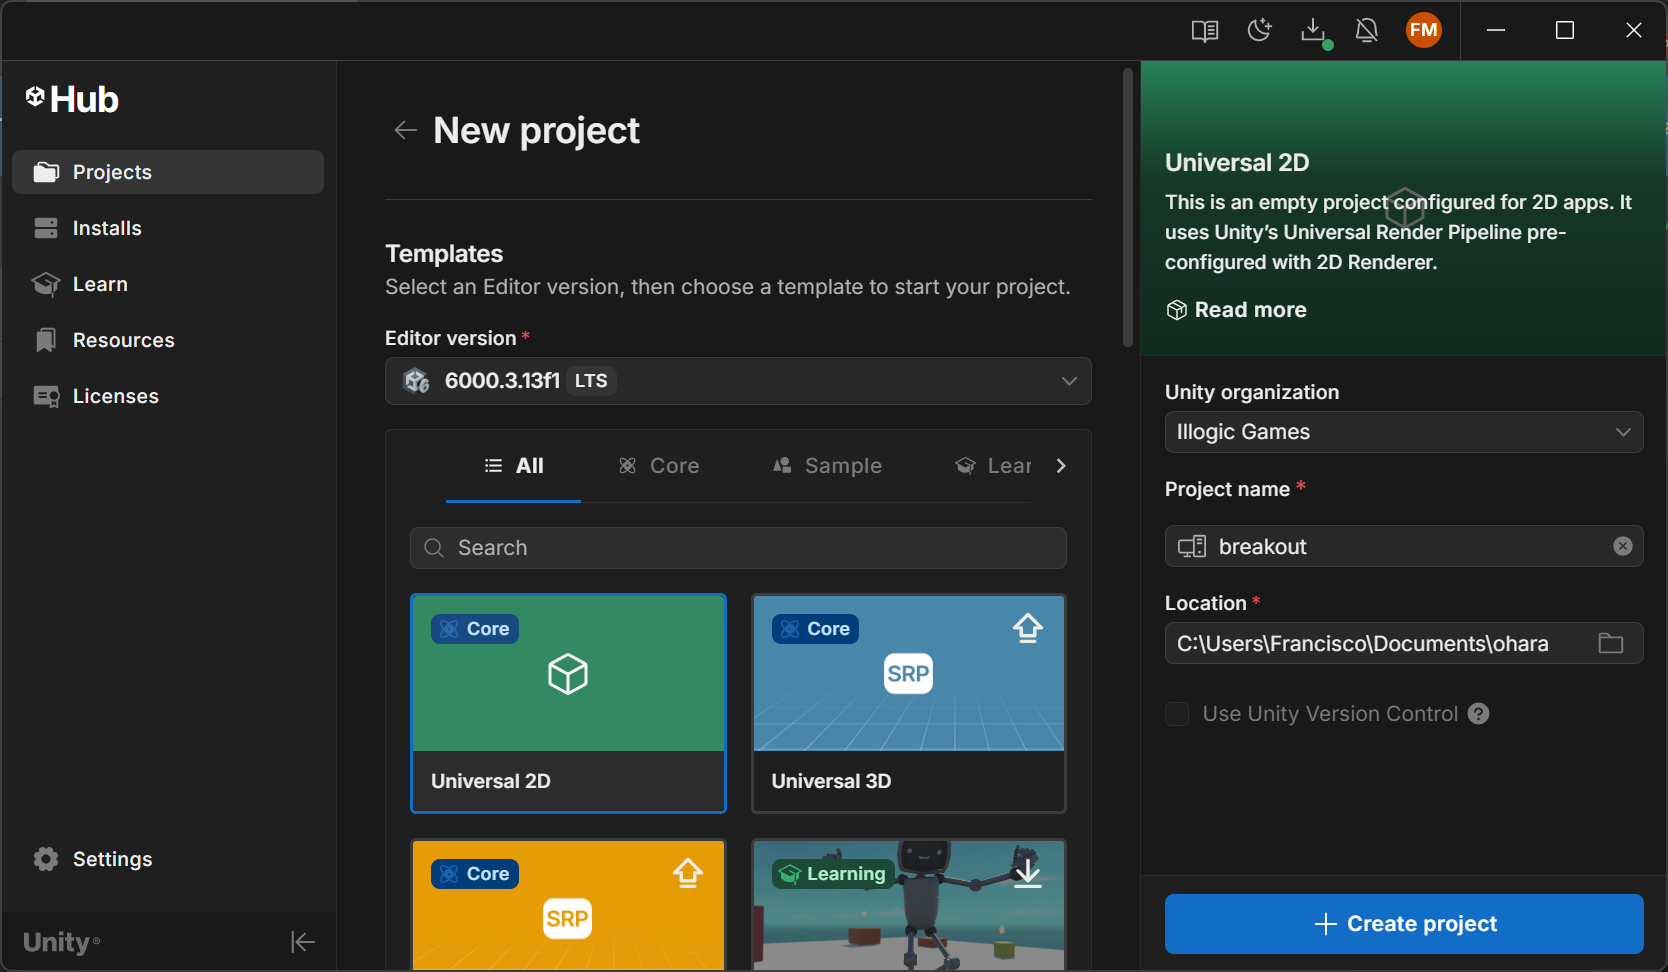Open the FM account avatar
The image size is (1668, 972).
tap(1424, 30)
